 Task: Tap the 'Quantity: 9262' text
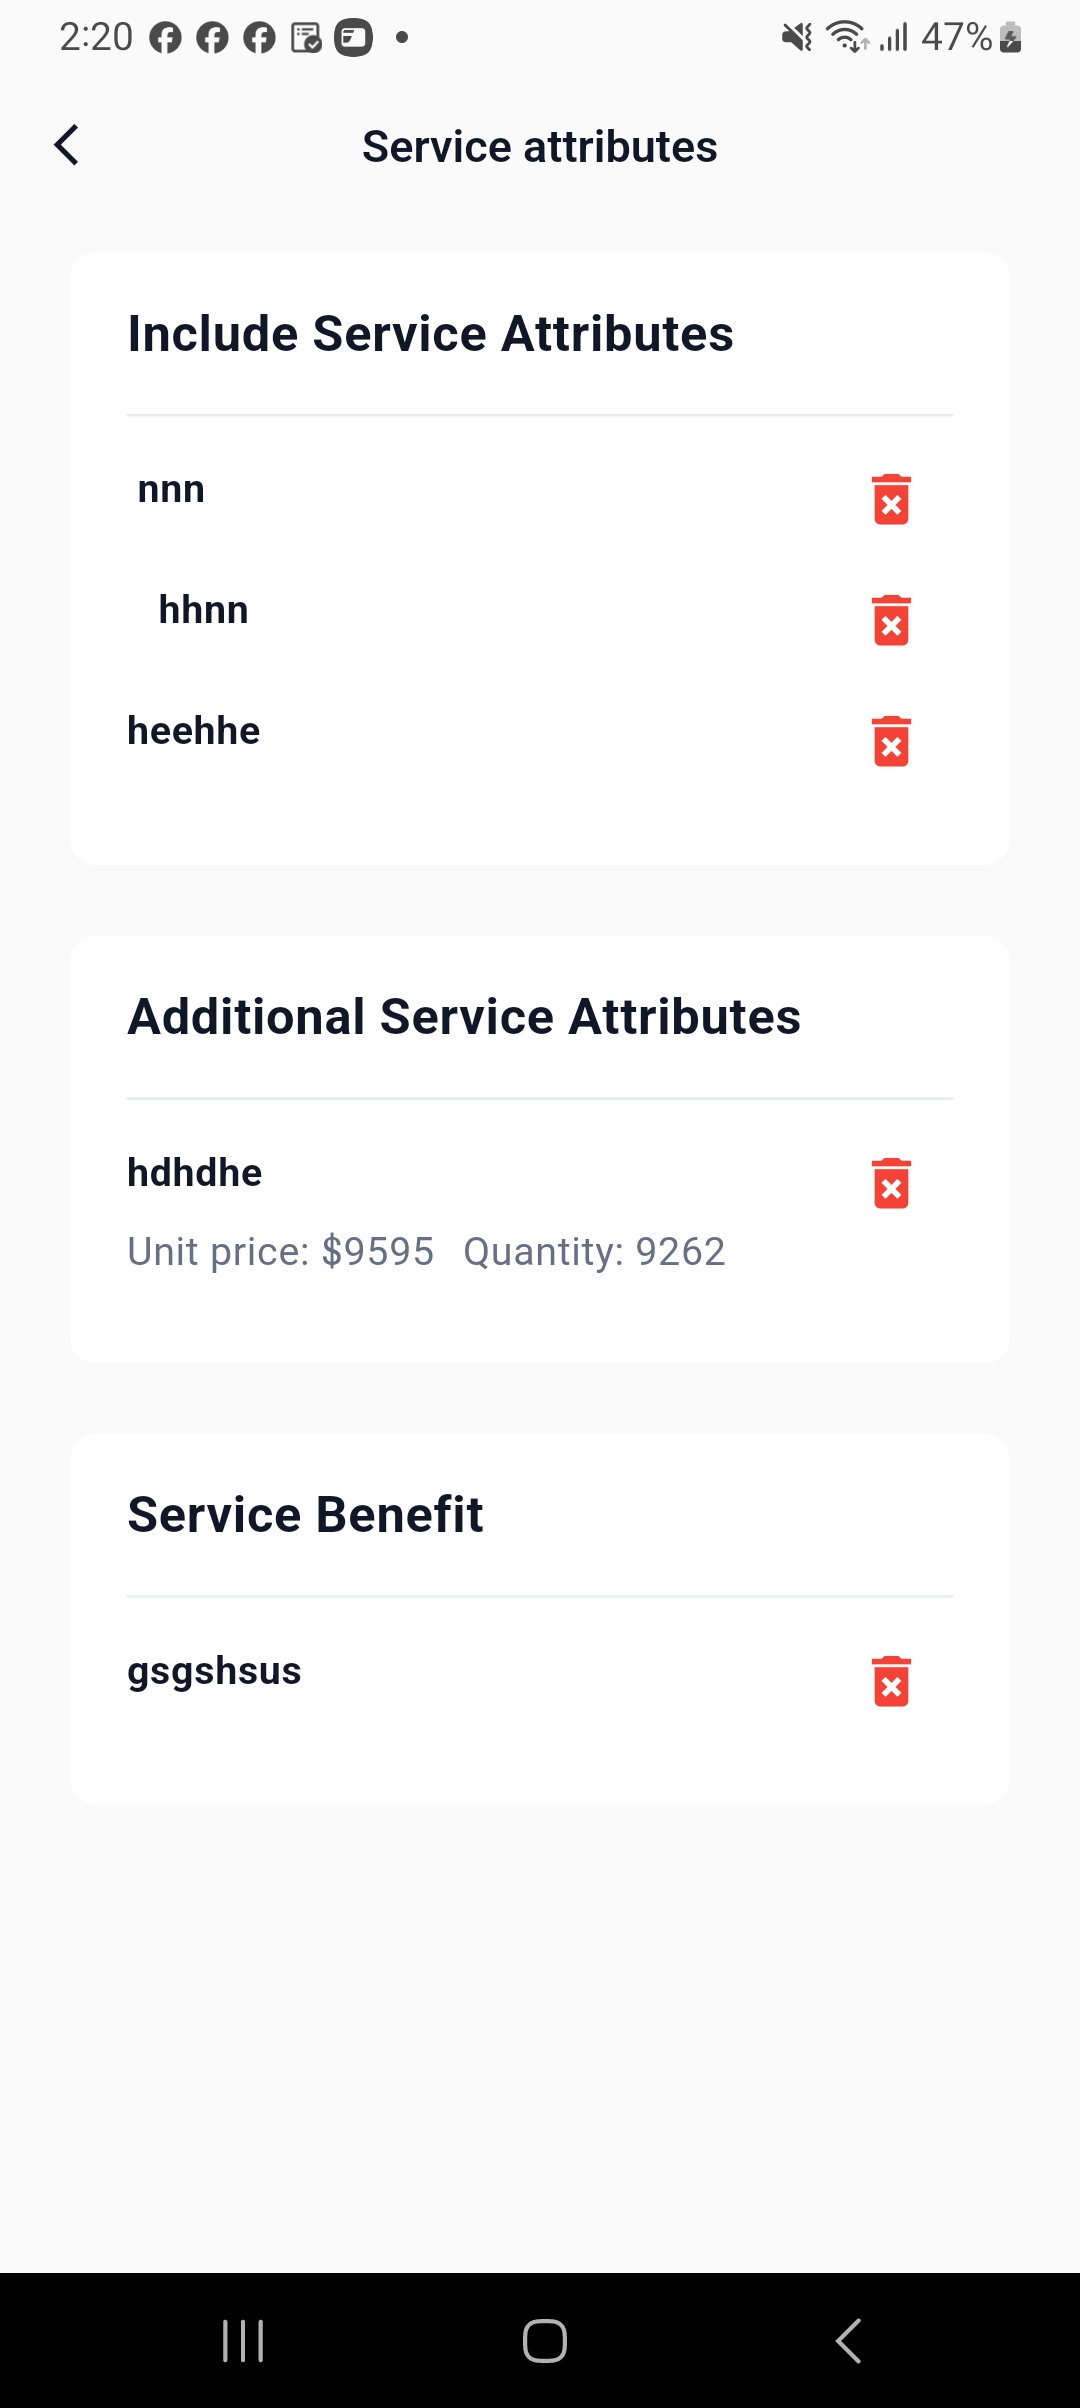click(x=594, y=1252)
